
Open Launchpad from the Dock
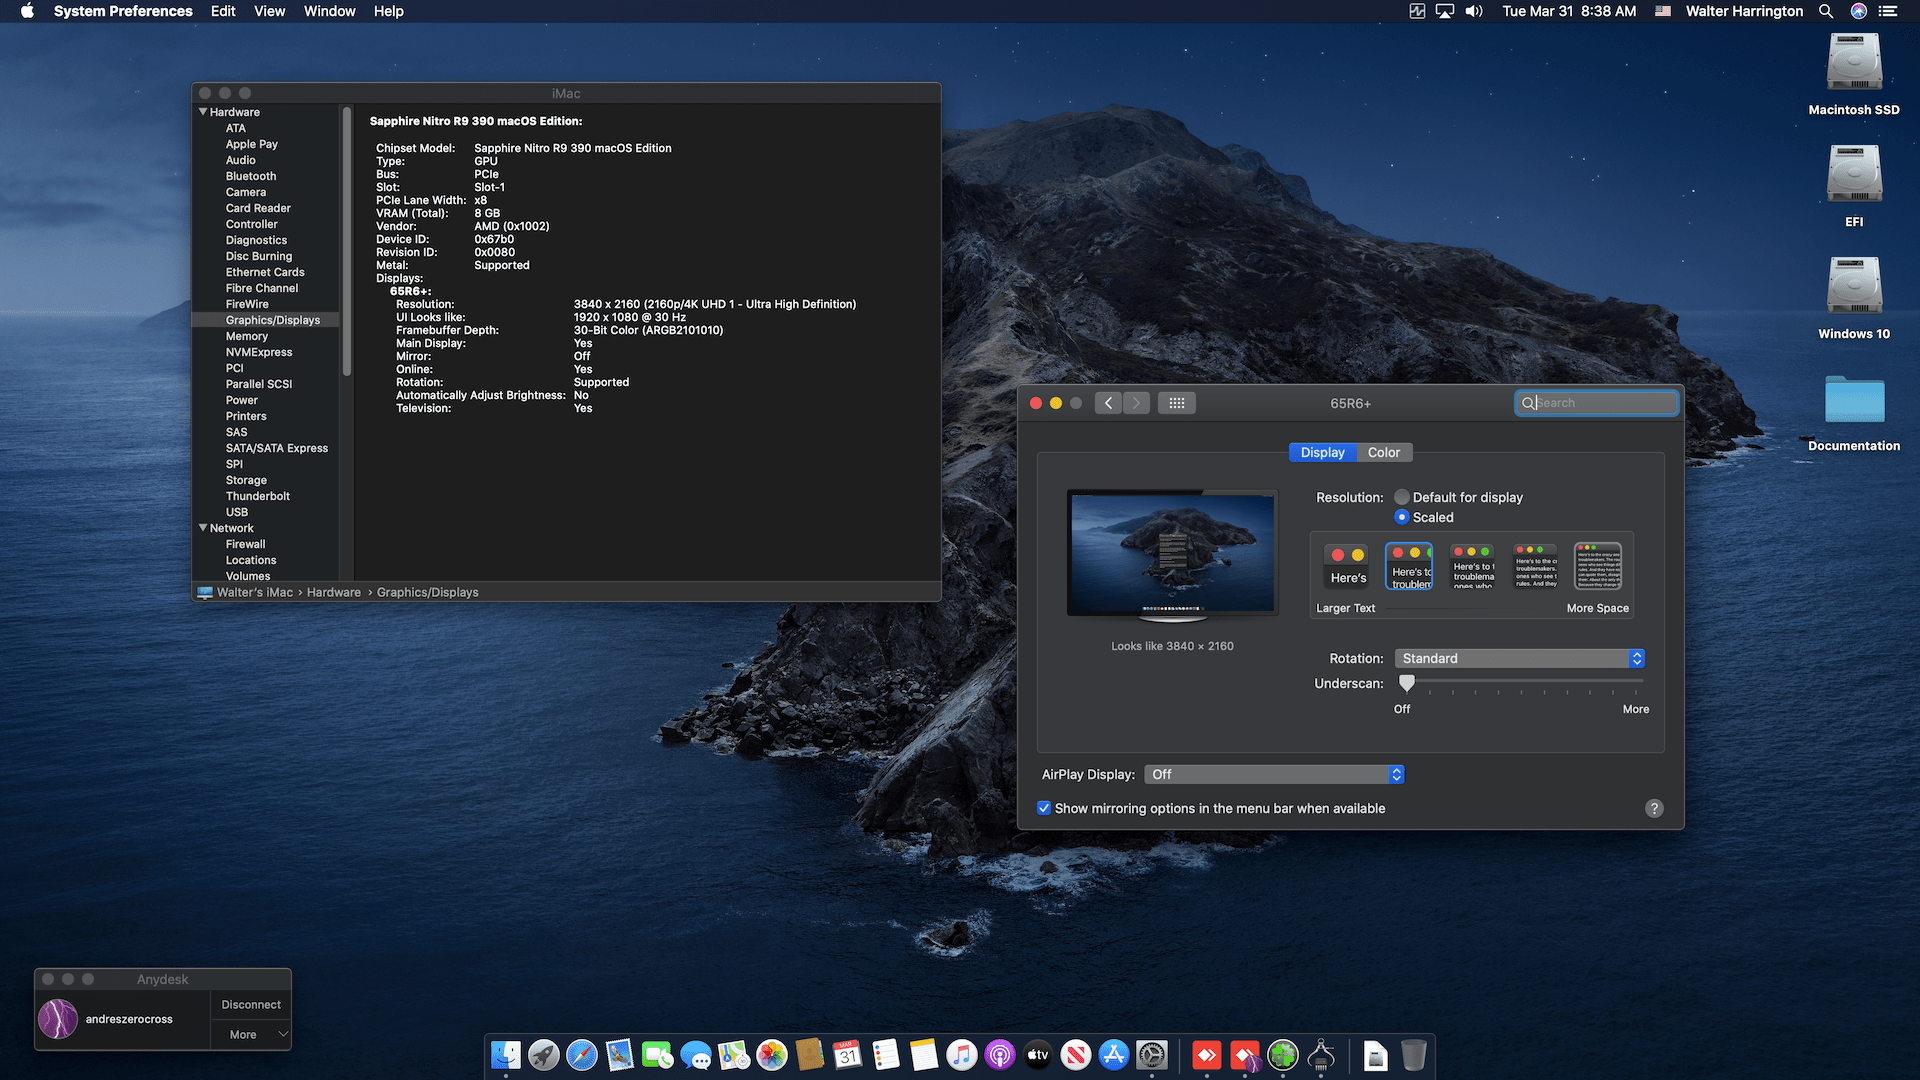[x=544, y=1055]
